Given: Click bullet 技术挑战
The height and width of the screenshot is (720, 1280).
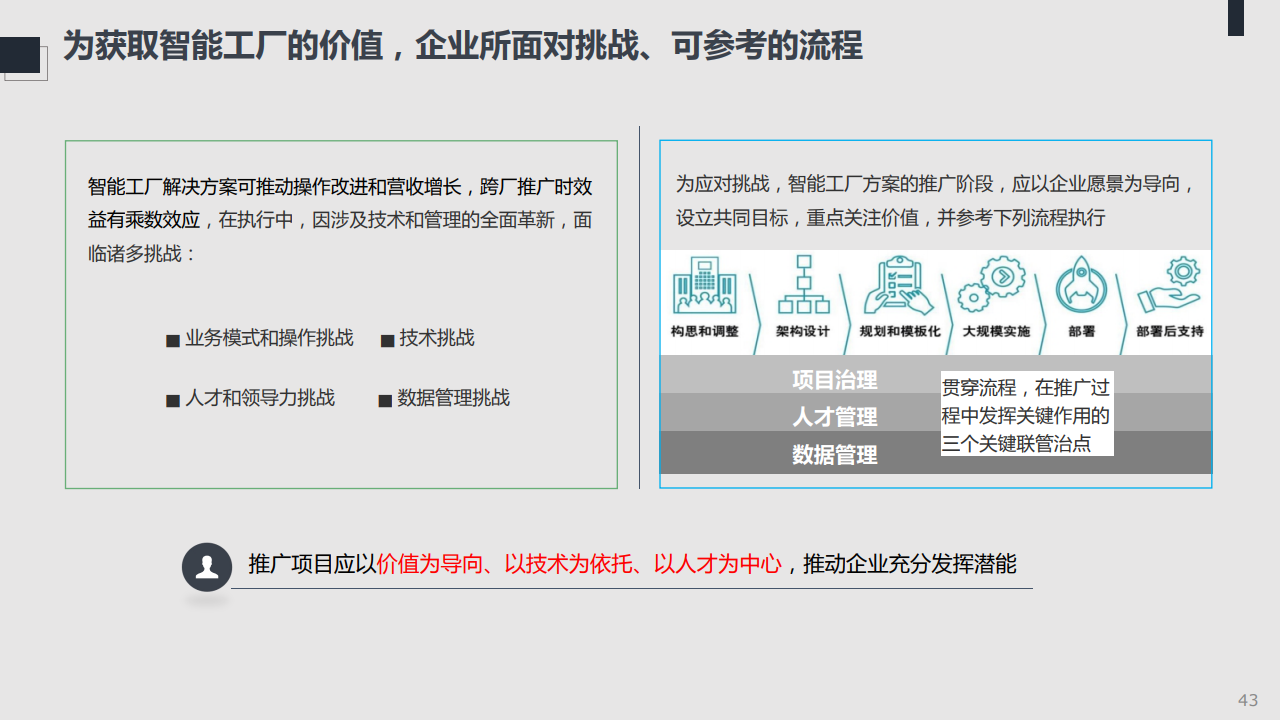Looking at the screenshot, I should [x=428, y=338].
